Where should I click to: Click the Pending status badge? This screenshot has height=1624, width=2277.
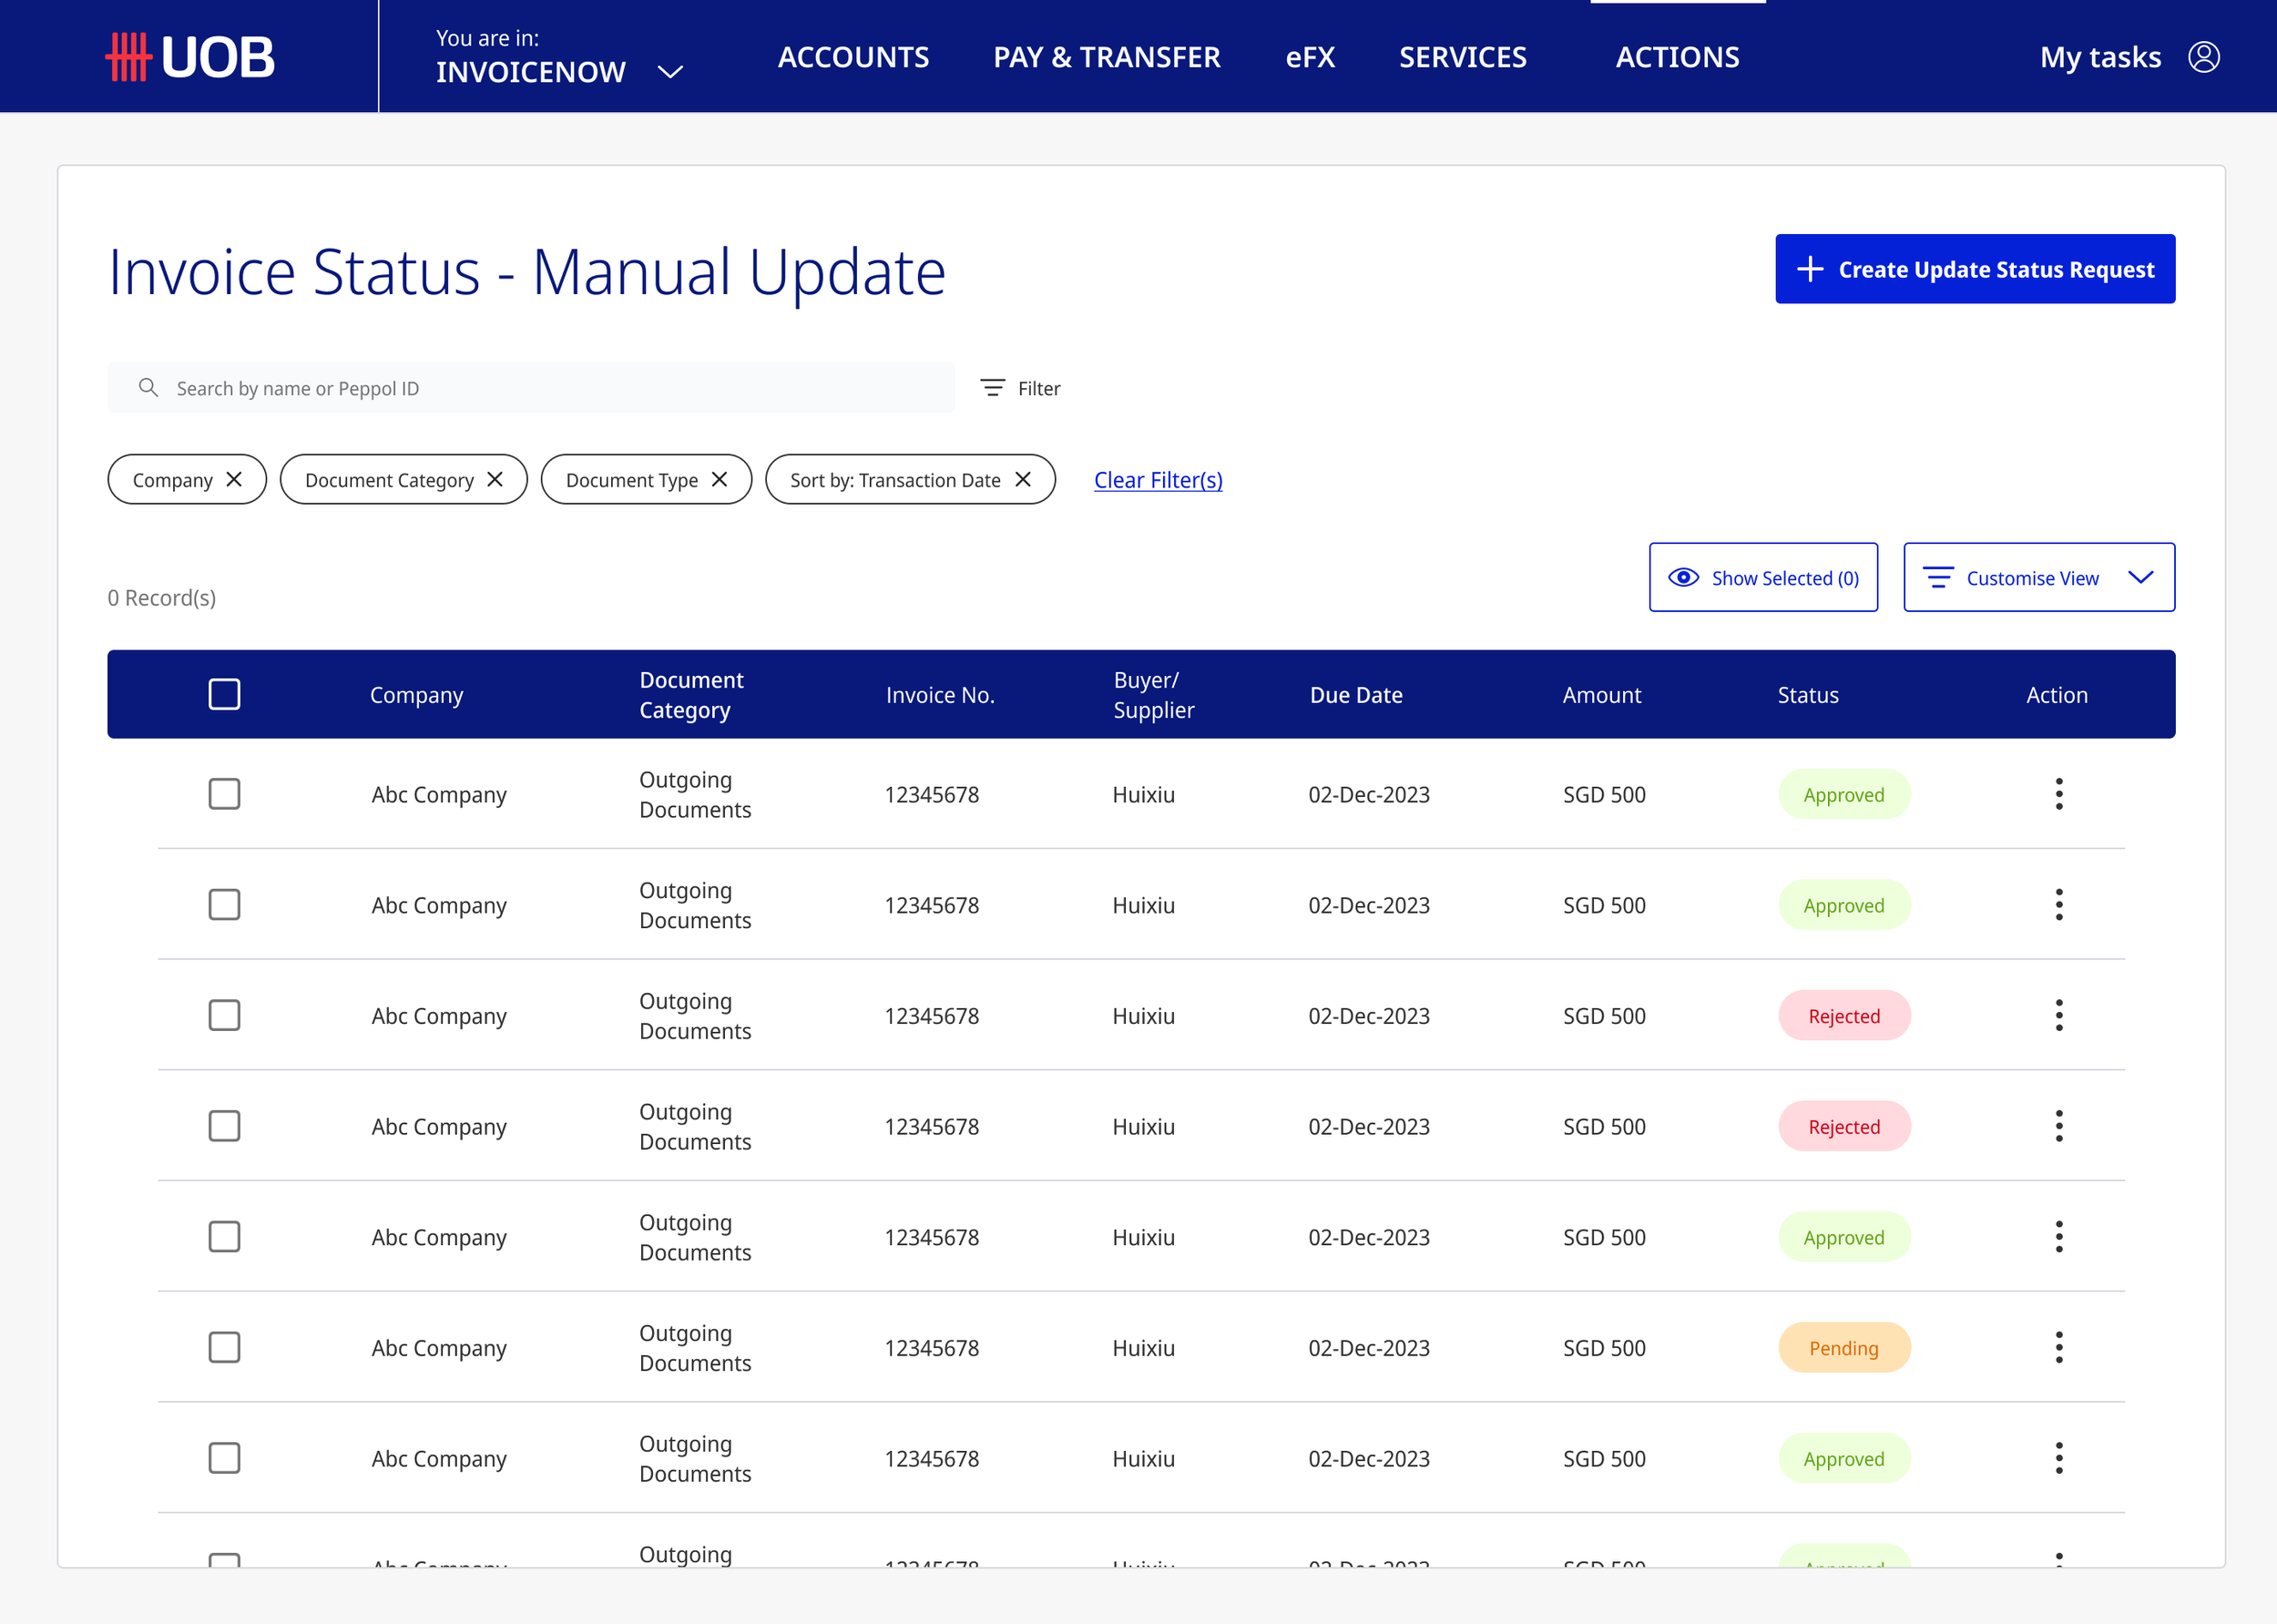pyautogui.click(x=1844, y=1348)
